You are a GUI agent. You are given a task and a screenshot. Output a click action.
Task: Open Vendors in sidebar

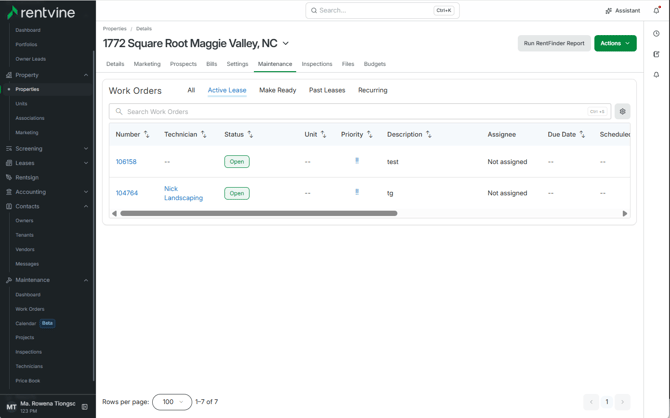pos(25,249)
